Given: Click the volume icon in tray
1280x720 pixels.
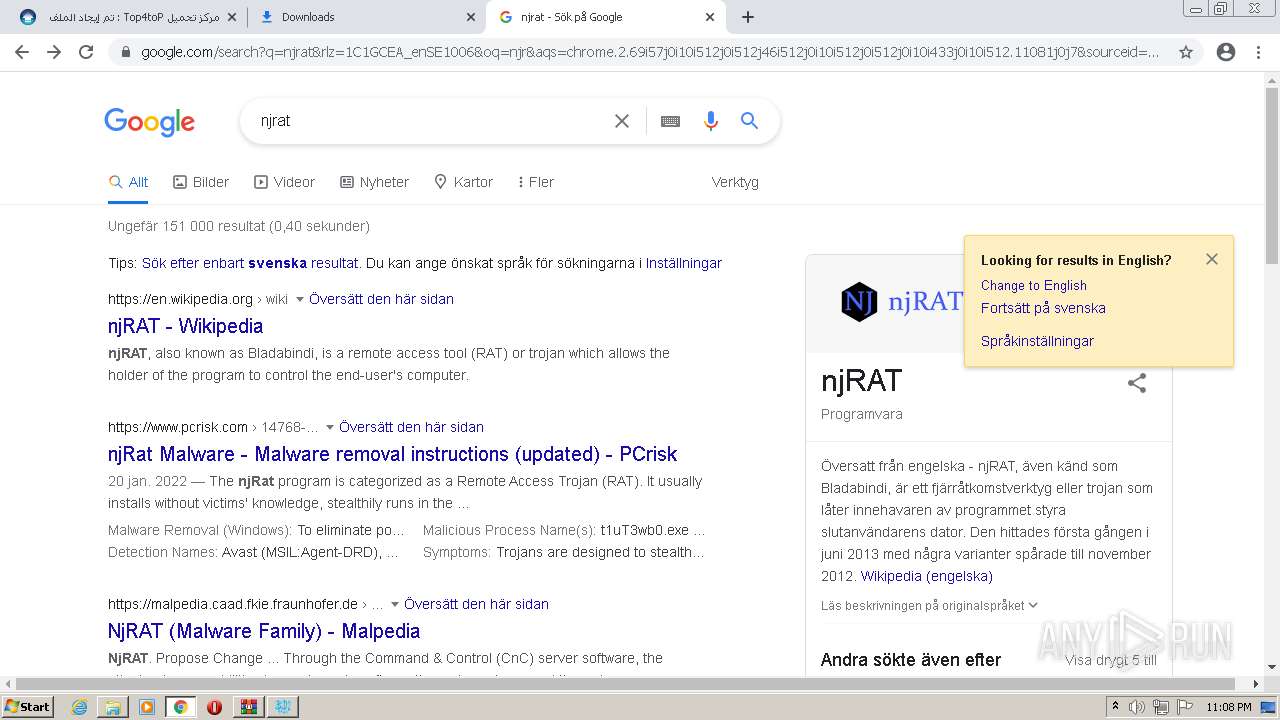Looking at the screenshot, I should (1139, 707).
